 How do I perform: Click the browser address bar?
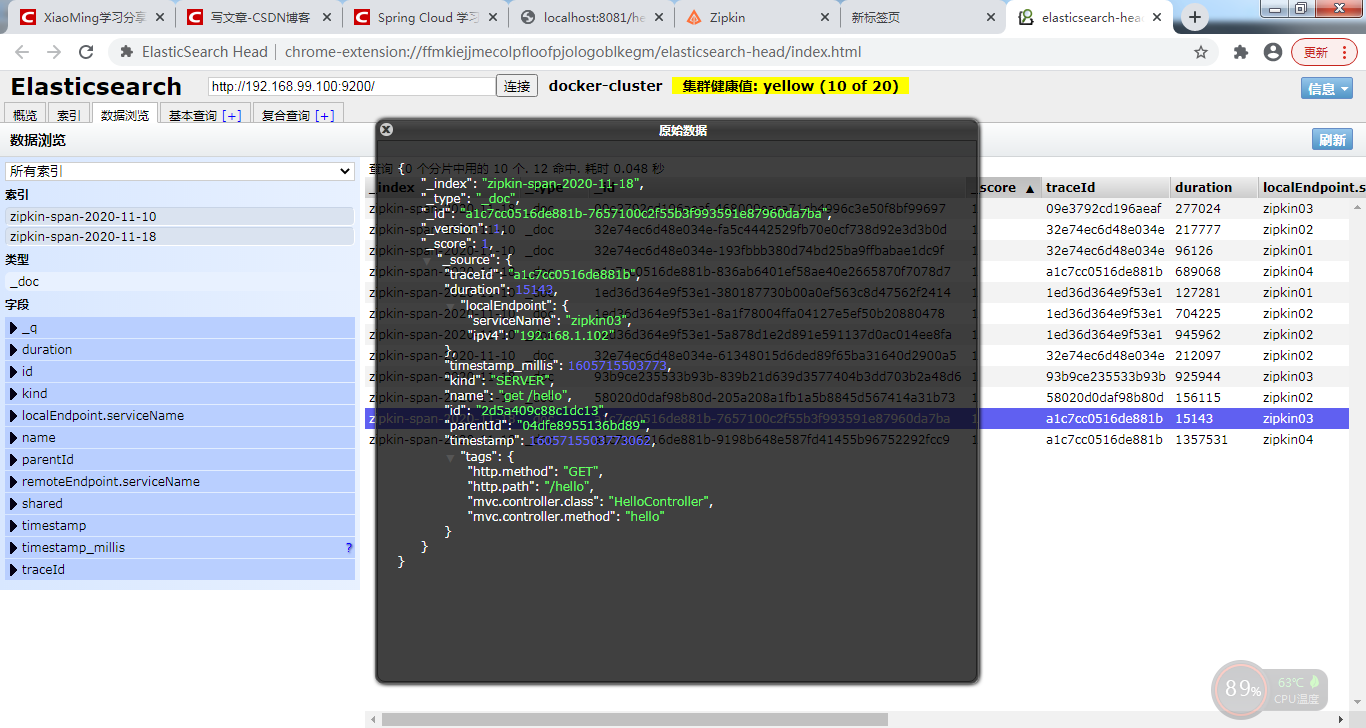(x=650, y=52)
